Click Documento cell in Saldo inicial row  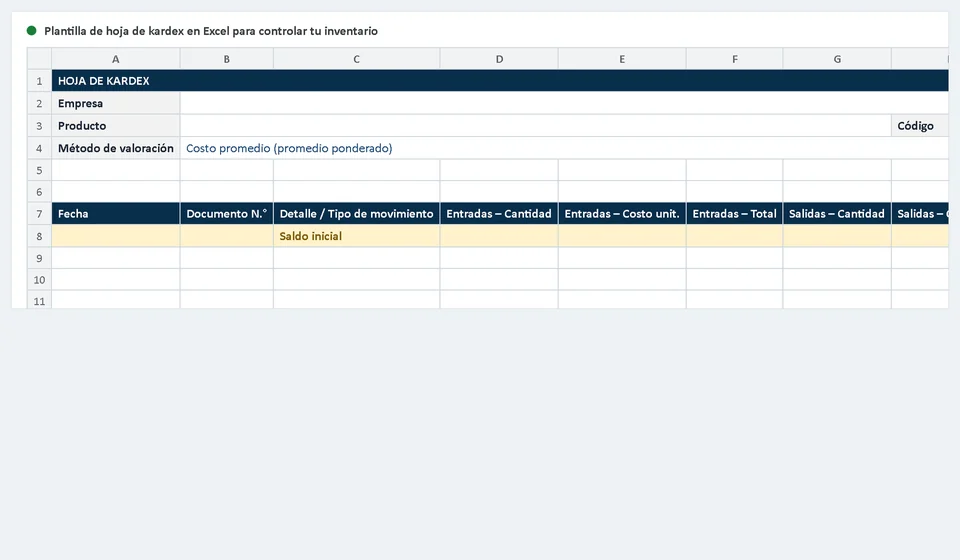click(227, 236)
